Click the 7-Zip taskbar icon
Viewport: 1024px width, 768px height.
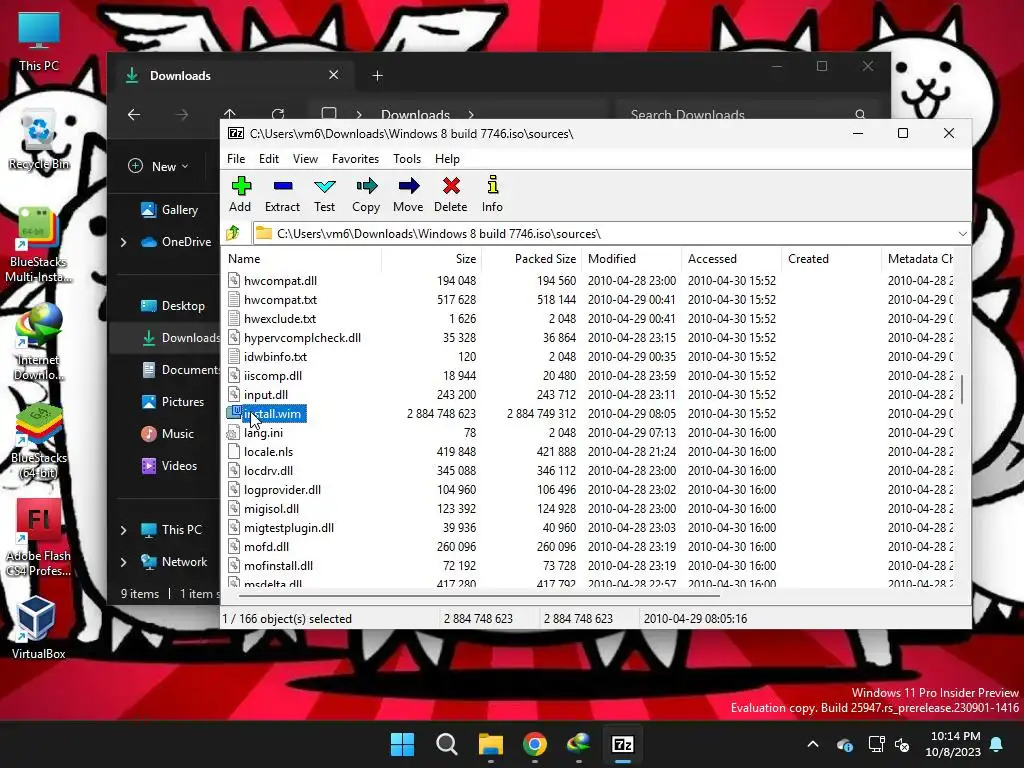623,744
